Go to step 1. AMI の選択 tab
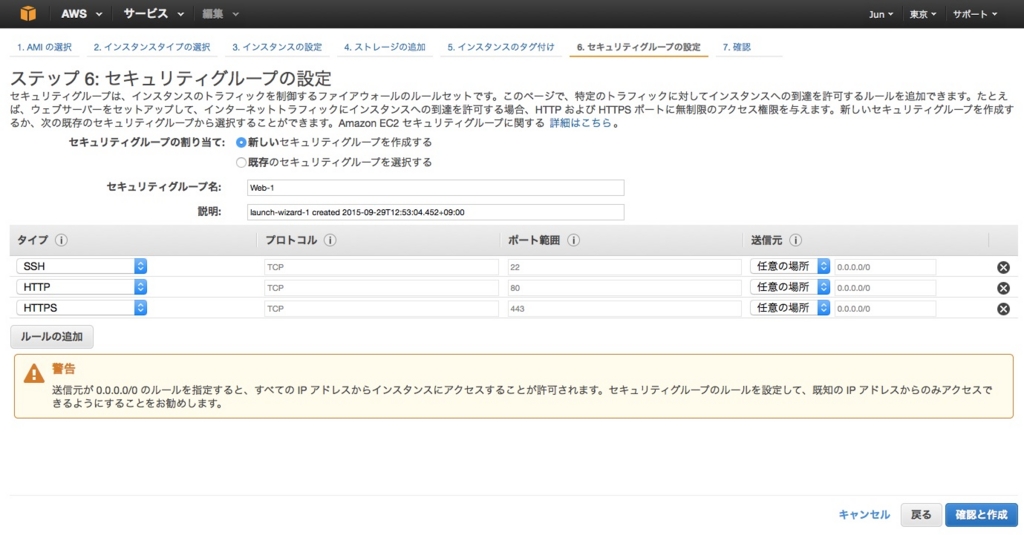The width and height of the screenshot is (1024, 535). tap(44, 47)
